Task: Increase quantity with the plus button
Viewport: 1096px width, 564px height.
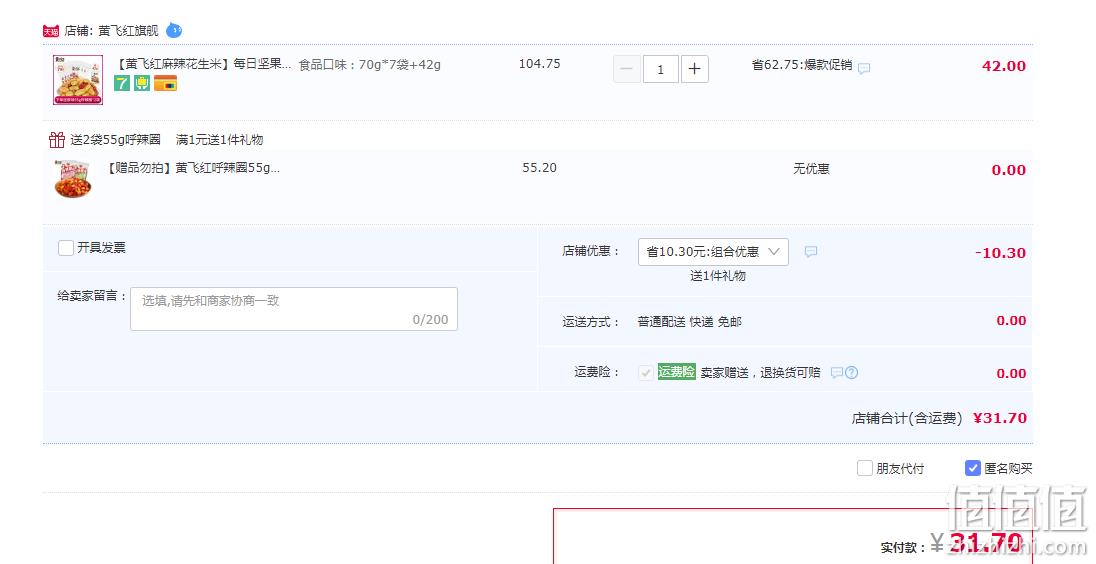Action: 695,69
